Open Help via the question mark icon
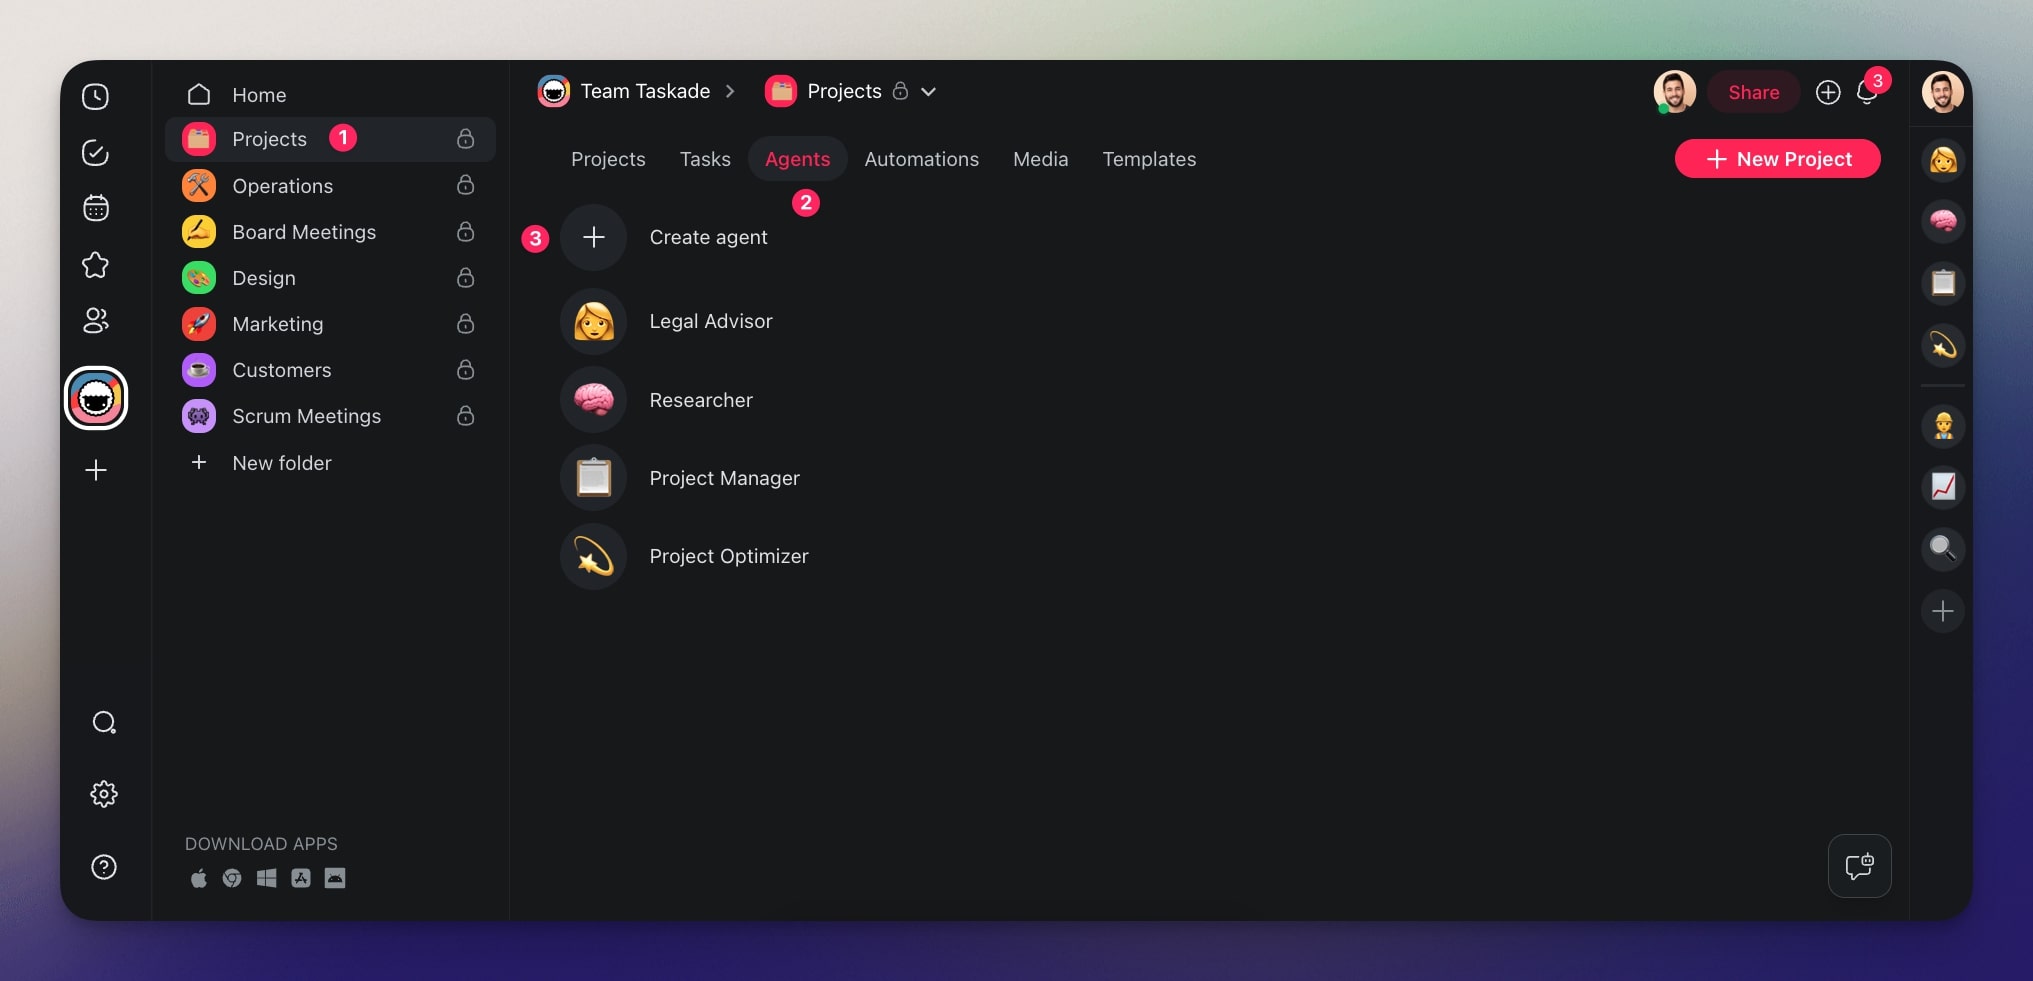The width and height of the screenshot is (2033, 981). click(x=104, y=867)
